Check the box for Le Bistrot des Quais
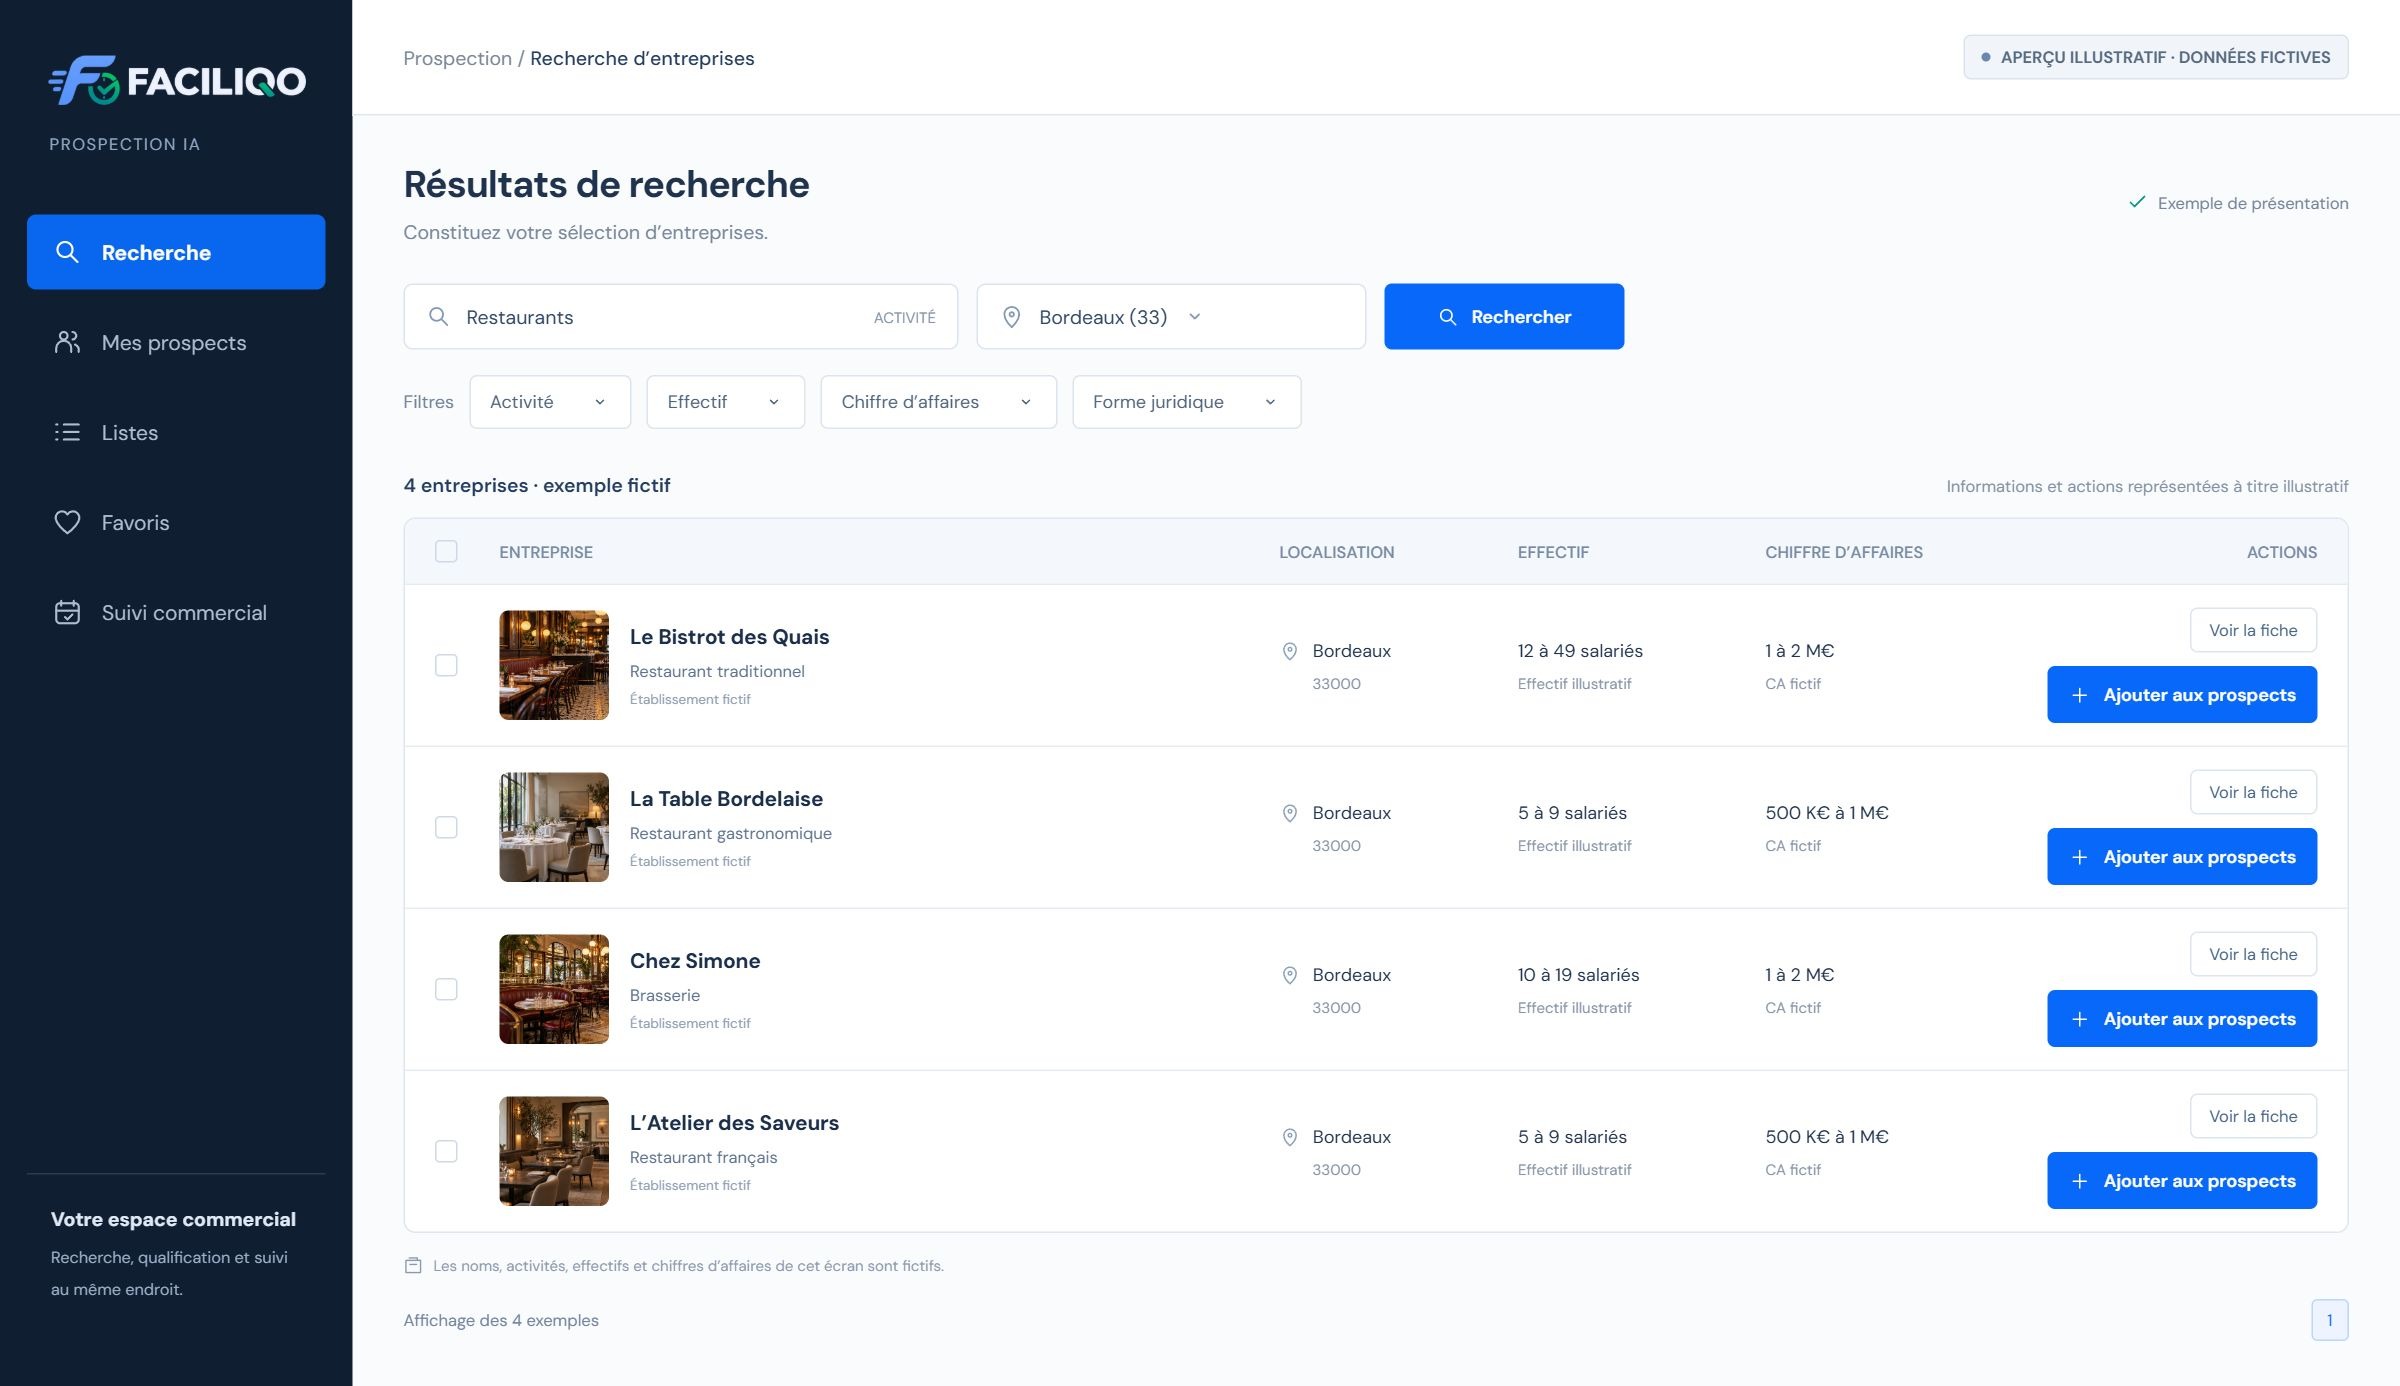Screen dimensions: 2400x1386 tap(446, 665)
